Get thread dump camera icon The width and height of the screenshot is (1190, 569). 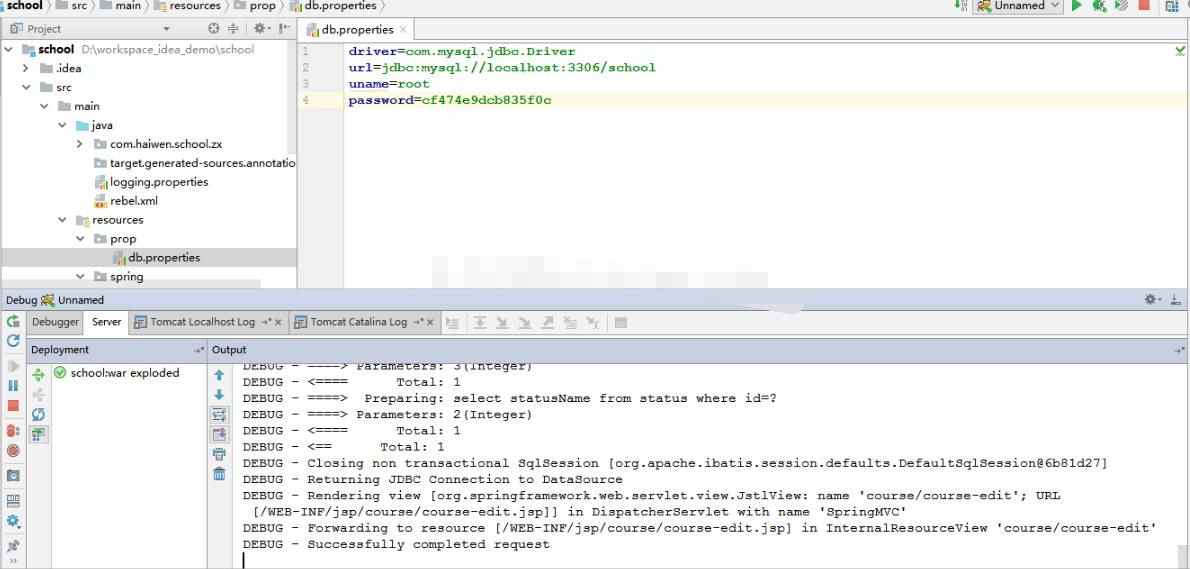tap(13, 476)
